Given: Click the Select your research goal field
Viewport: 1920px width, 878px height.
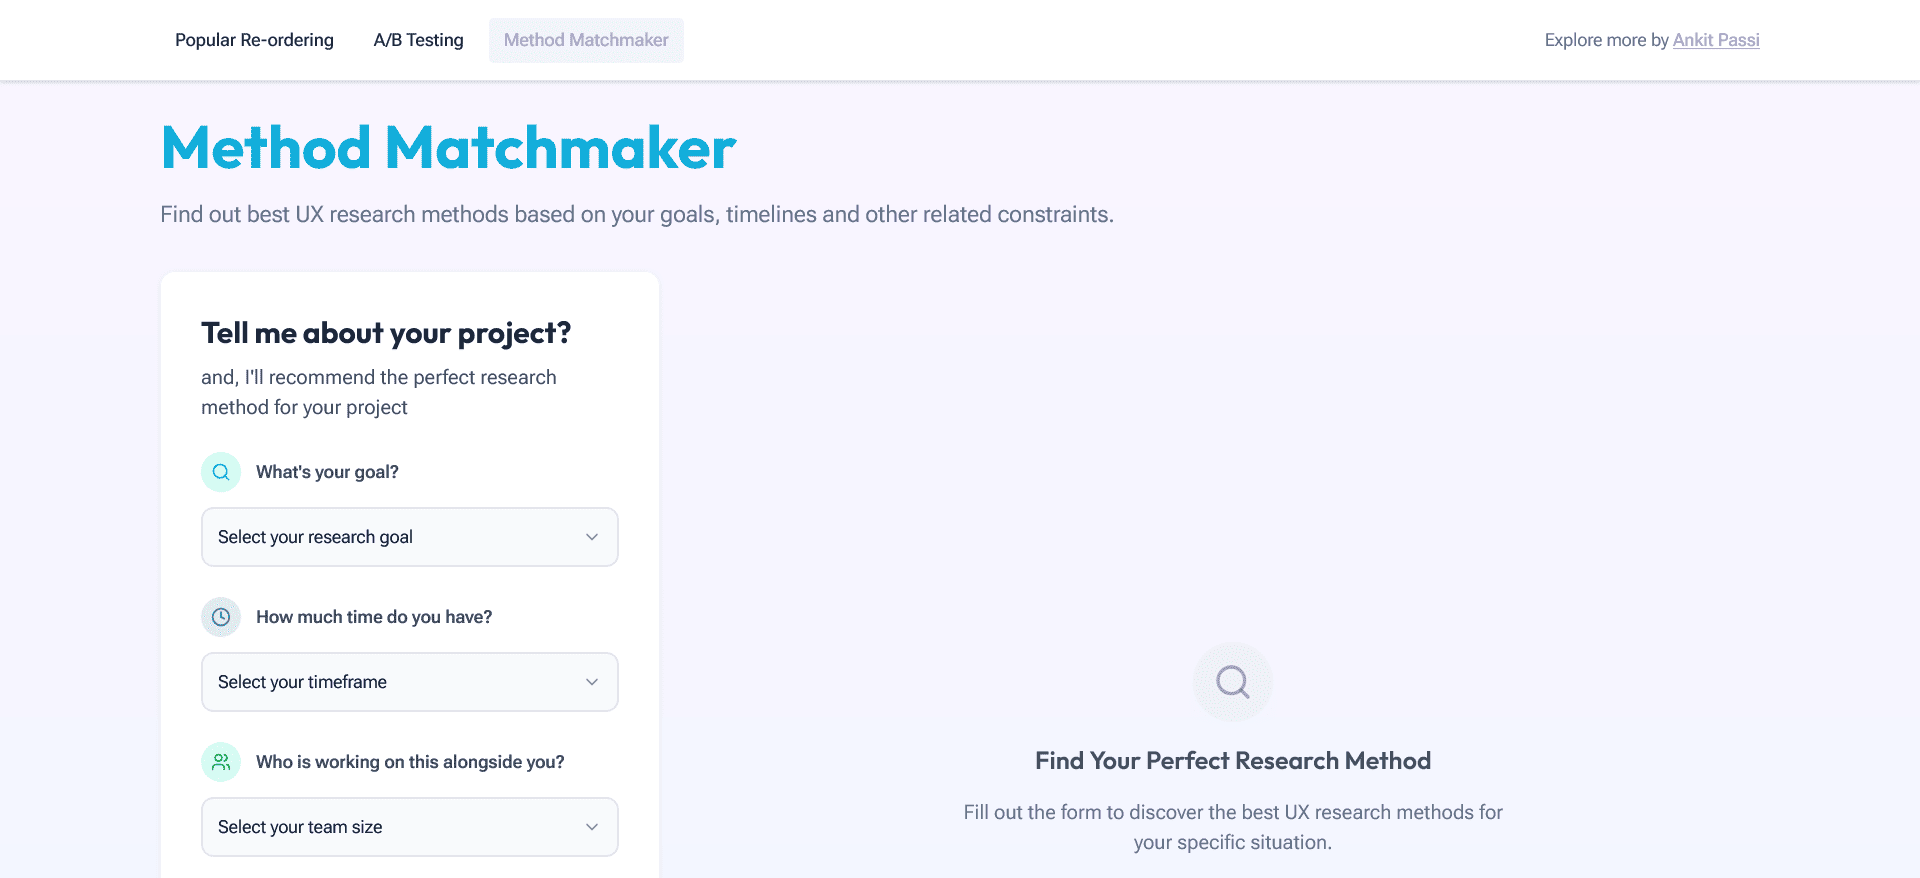Looking at the screenshot, I should 315,537.
